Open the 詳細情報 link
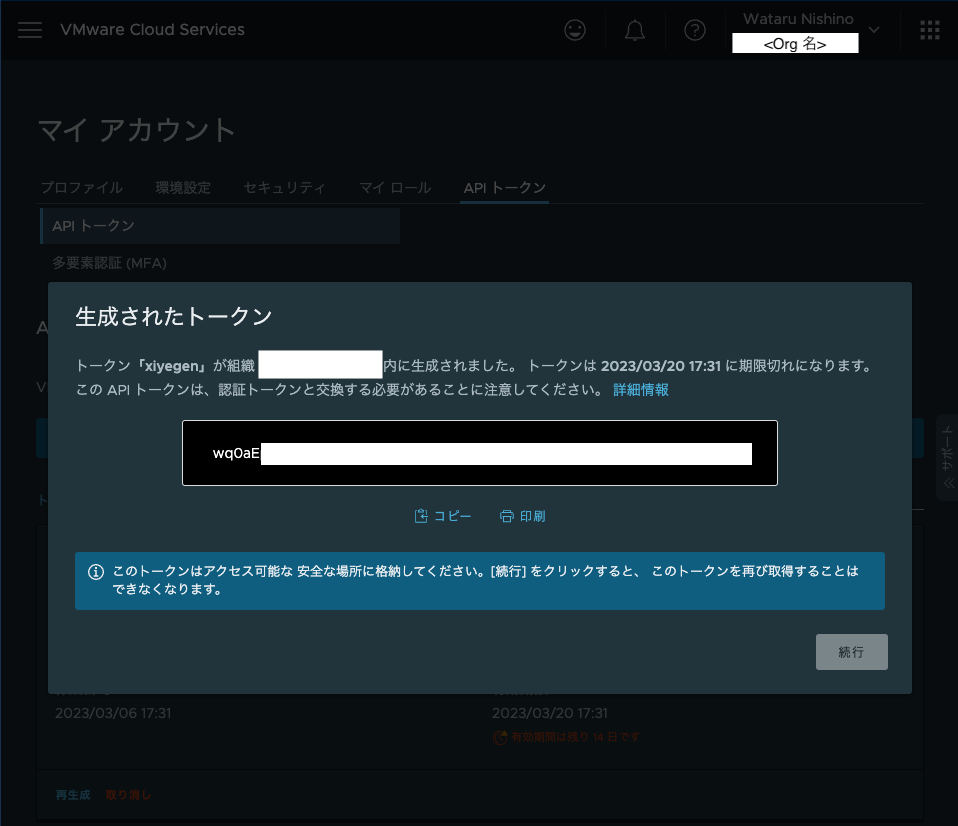The height and width of the screenshot is (826, 958). tap(640, 389)
